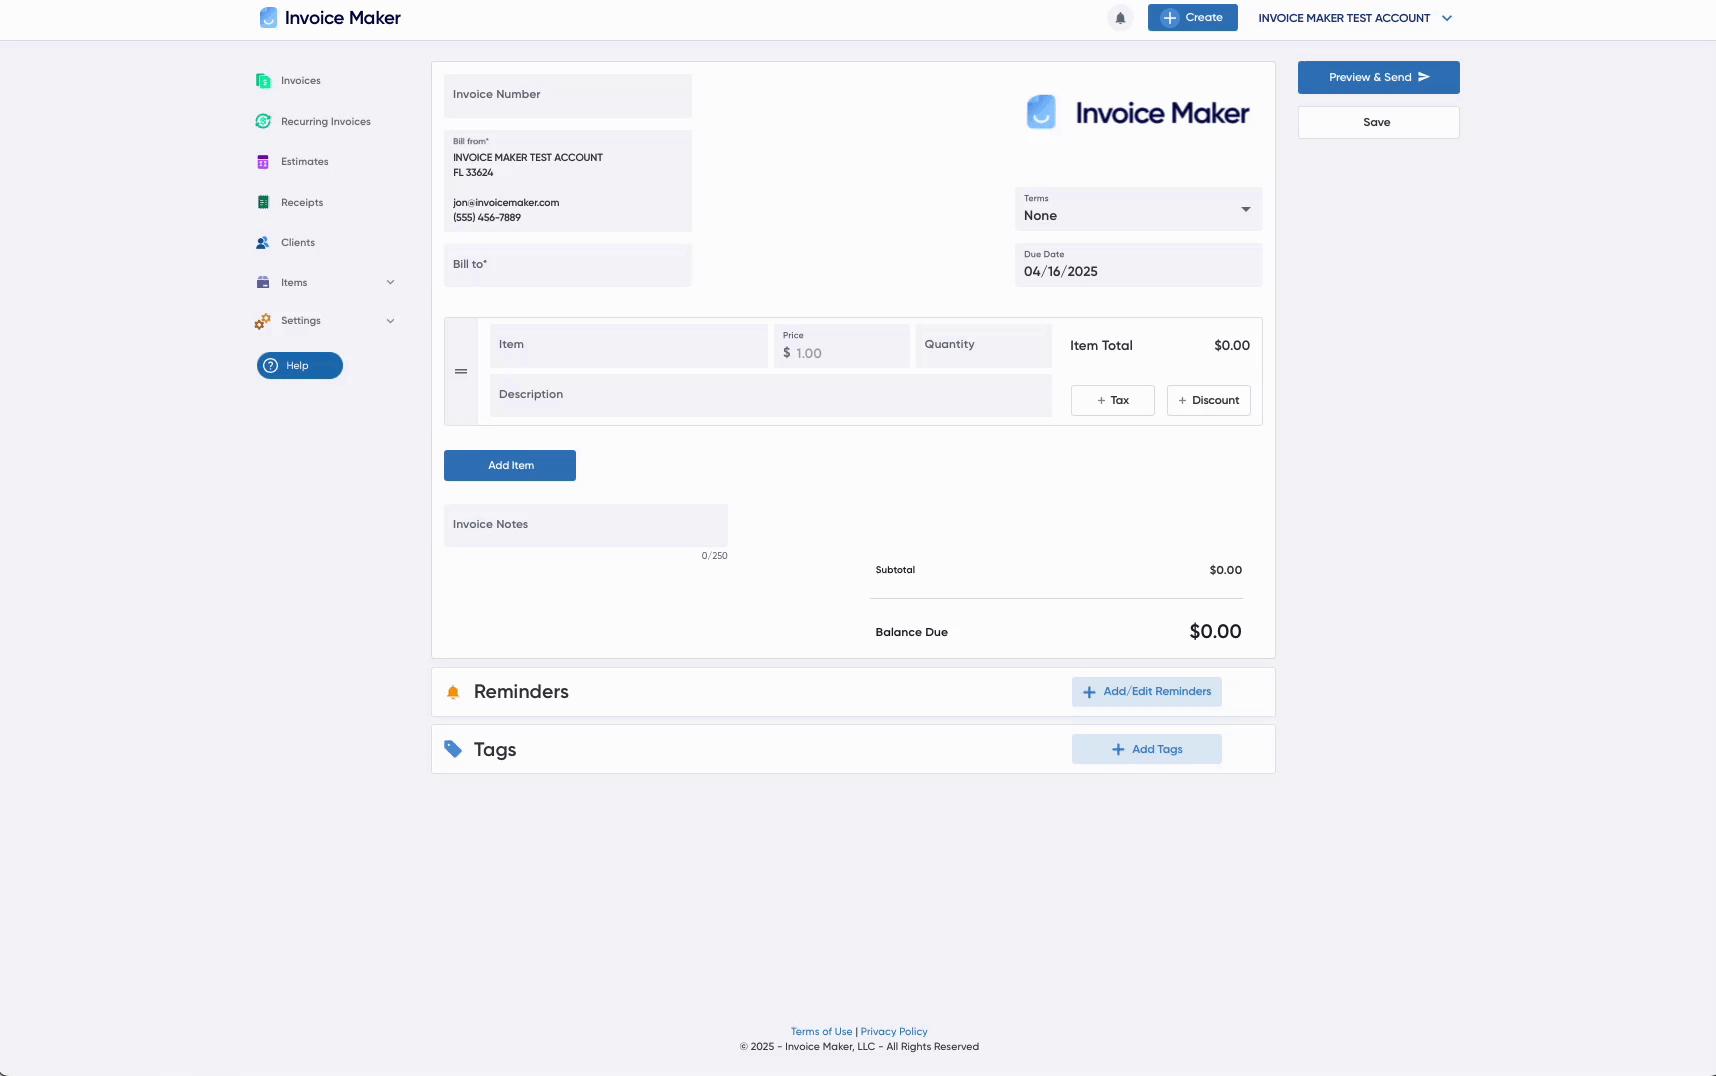Click the Clients sidebar icon
The image size is (1716, 1076).
(x=263, y=243)
